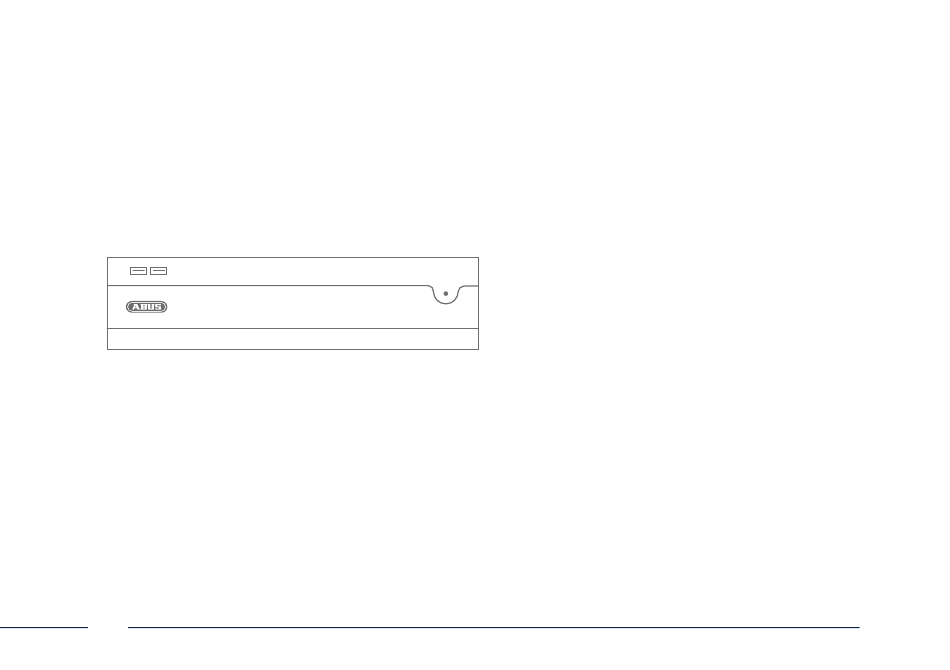This screenshot has height=670, width=950.
Task: Click the inner slot of the right USB port
Action: (x=159, y=271)
